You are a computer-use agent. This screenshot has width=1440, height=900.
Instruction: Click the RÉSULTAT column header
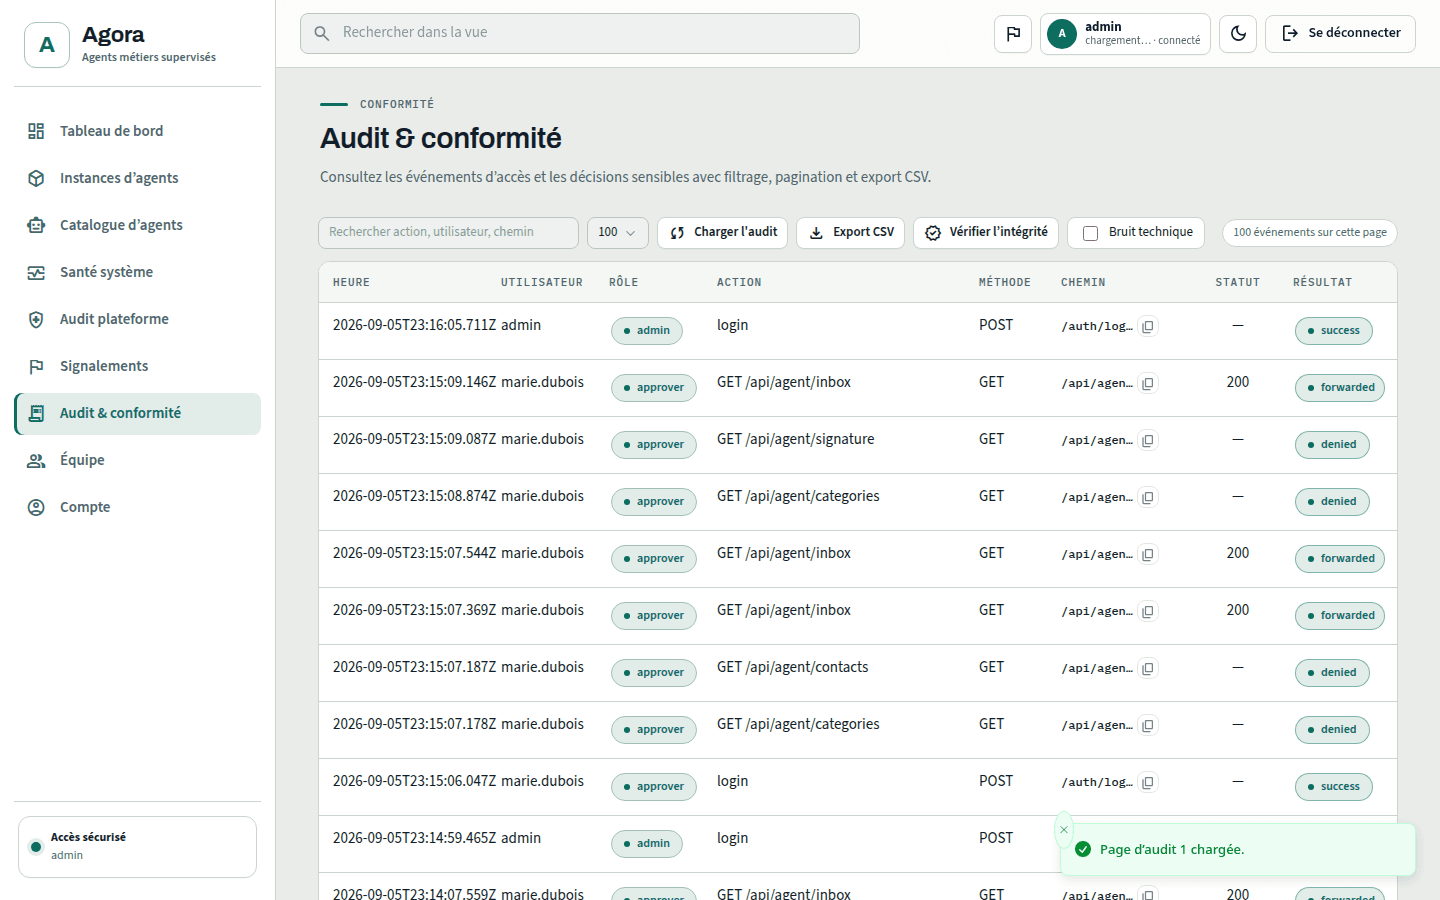(1322, 283)
